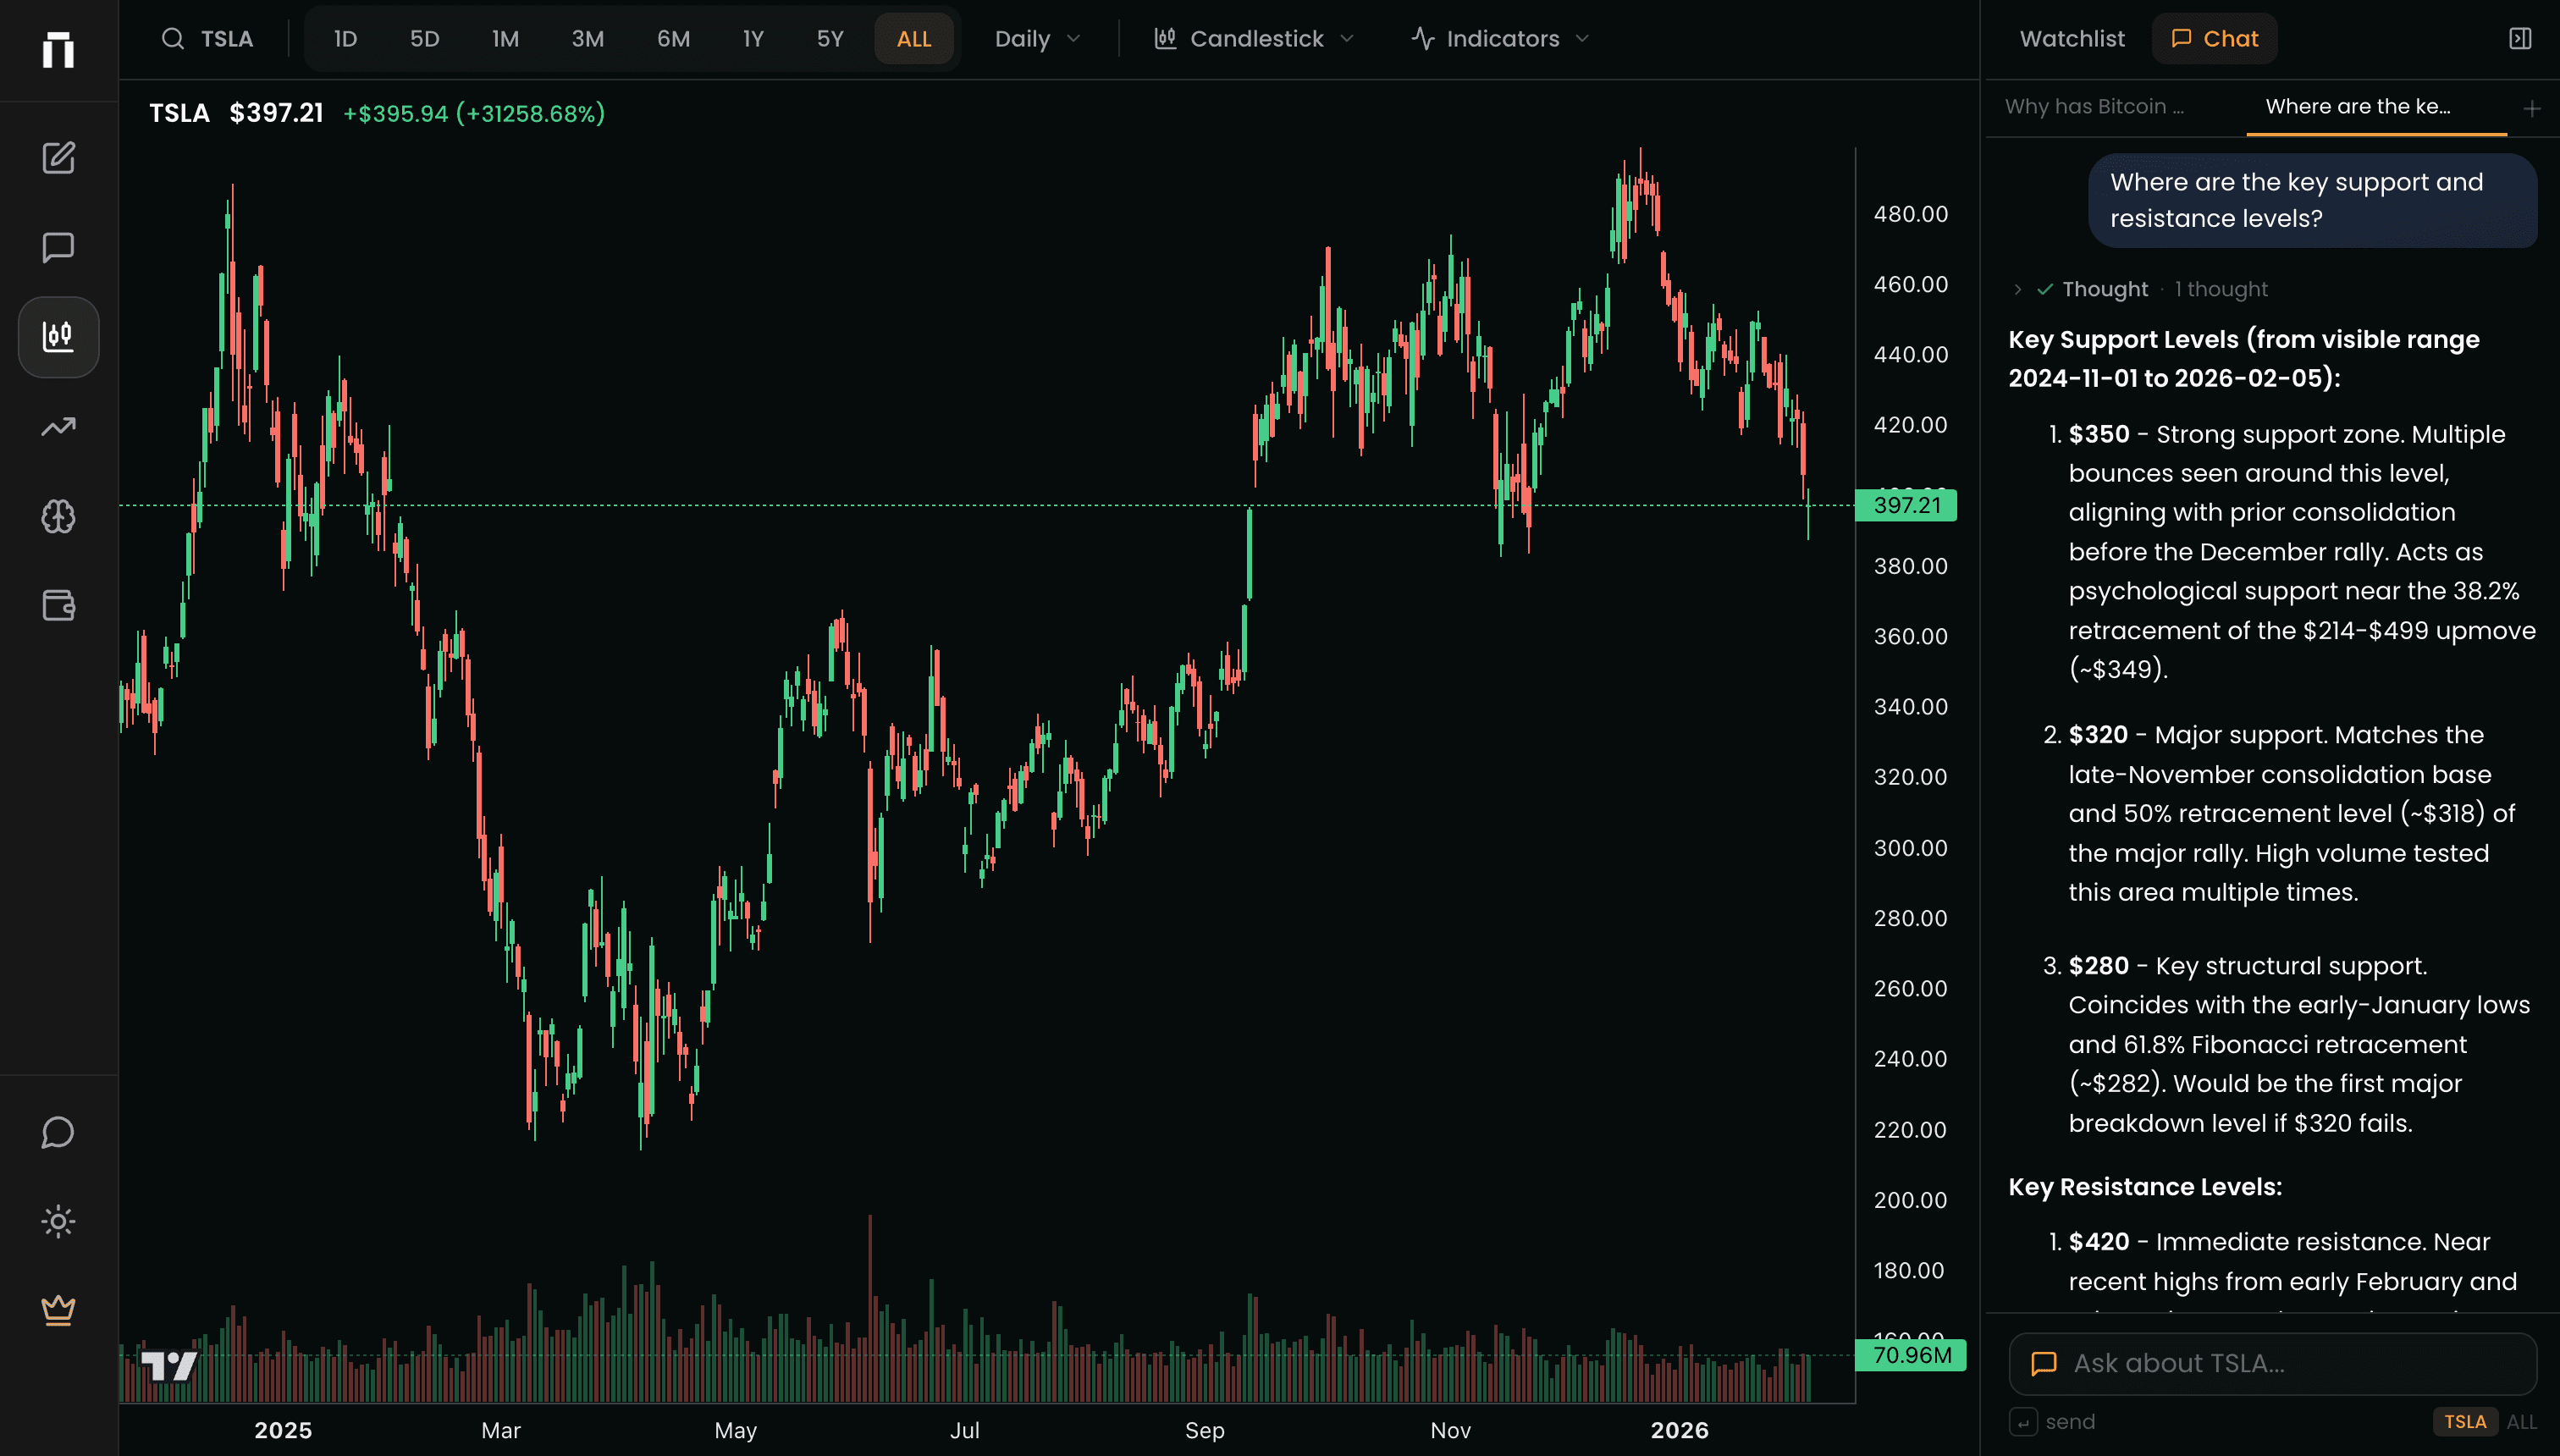Open the trending stocks sidebar icon
This screenshot has height=1456, width=2560.
pyautogui.click(x=58, y=426)
